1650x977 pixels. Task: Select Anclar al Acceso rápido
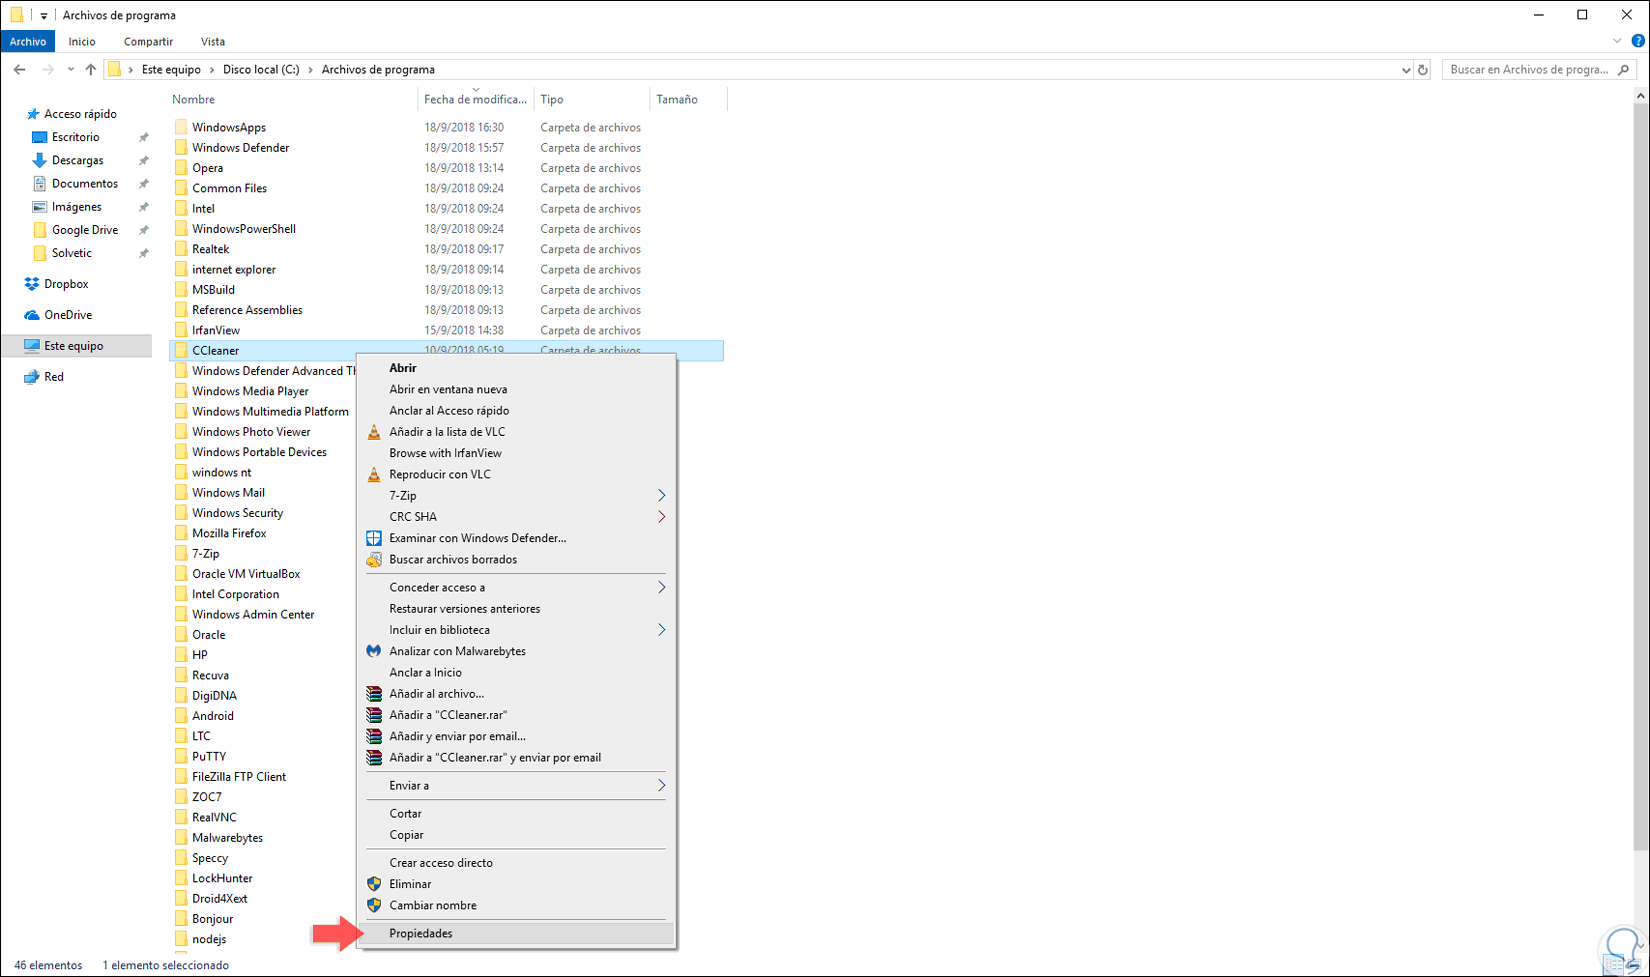(x=517, y=411)
